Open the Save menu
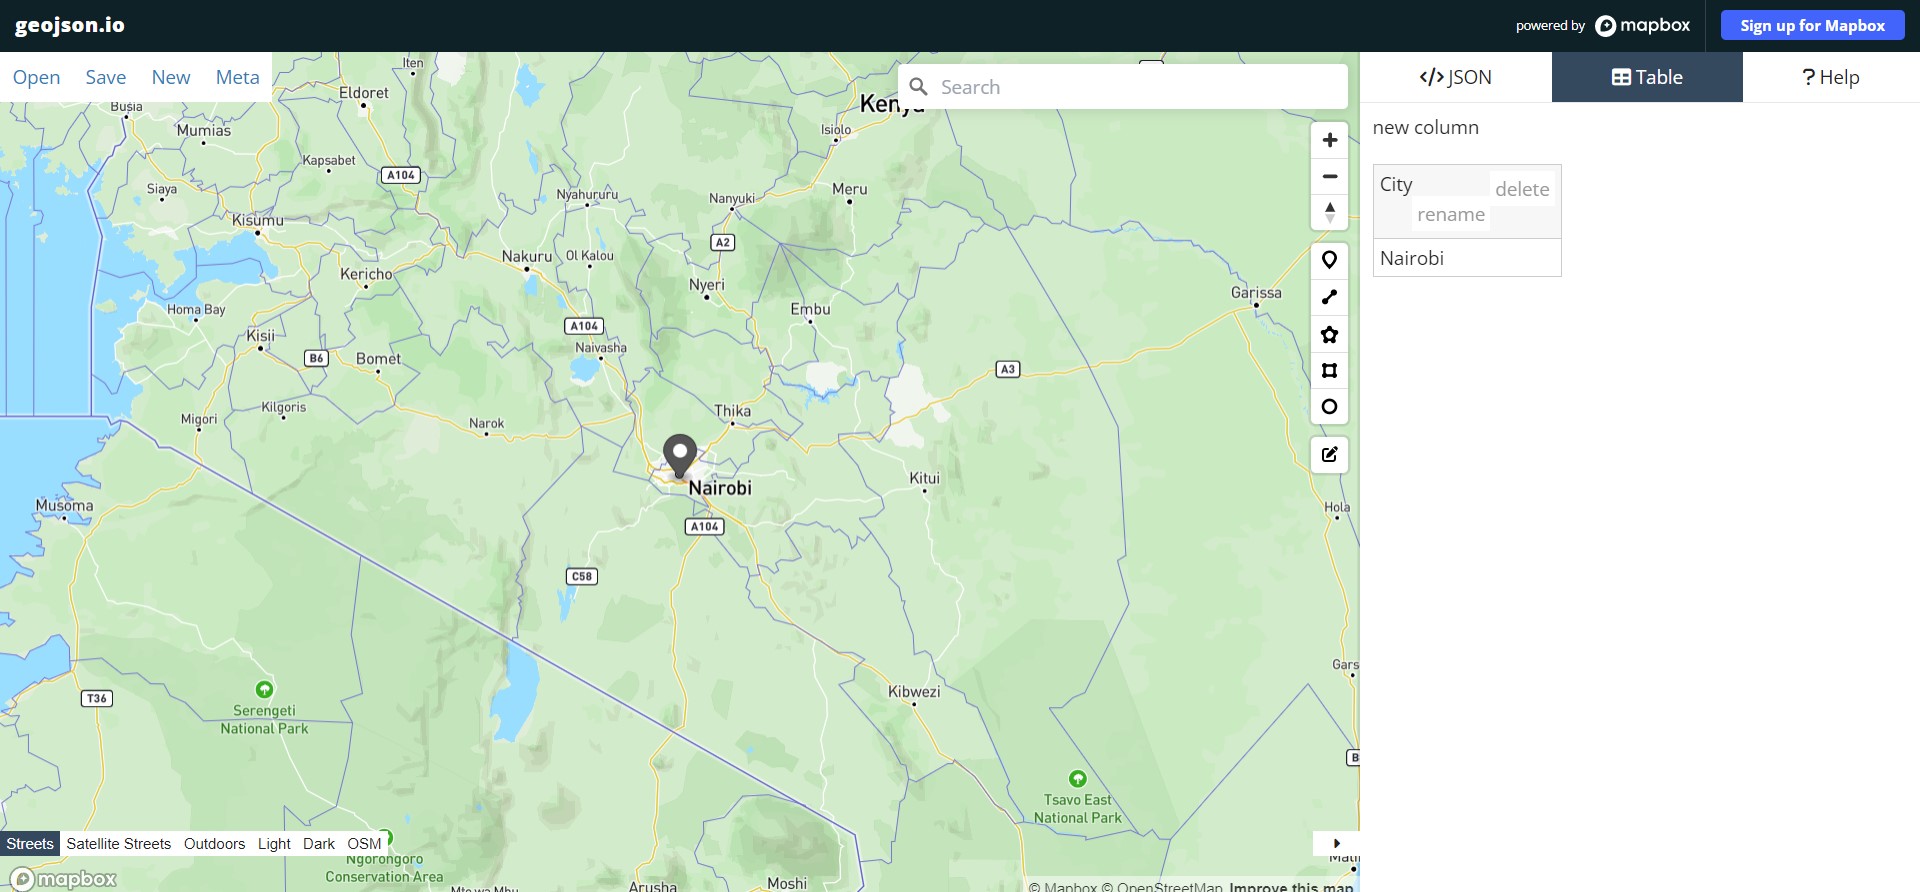Screen dimensions: 1920x892 click(x=105, y=77)
